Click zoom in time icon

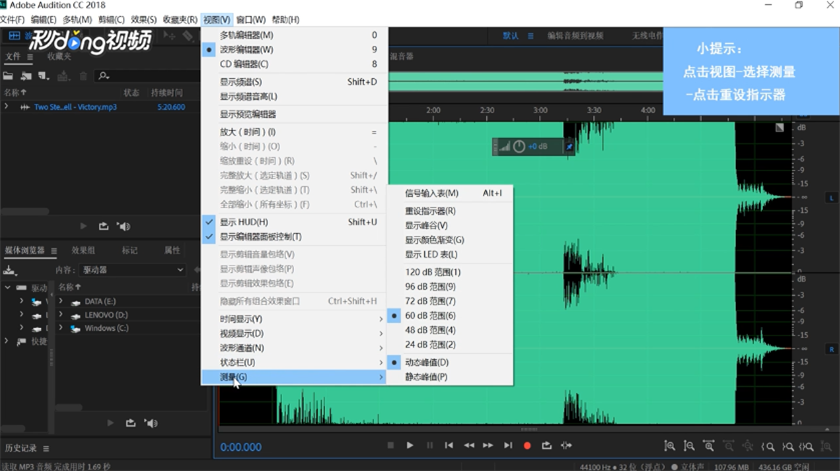point(709,446)
